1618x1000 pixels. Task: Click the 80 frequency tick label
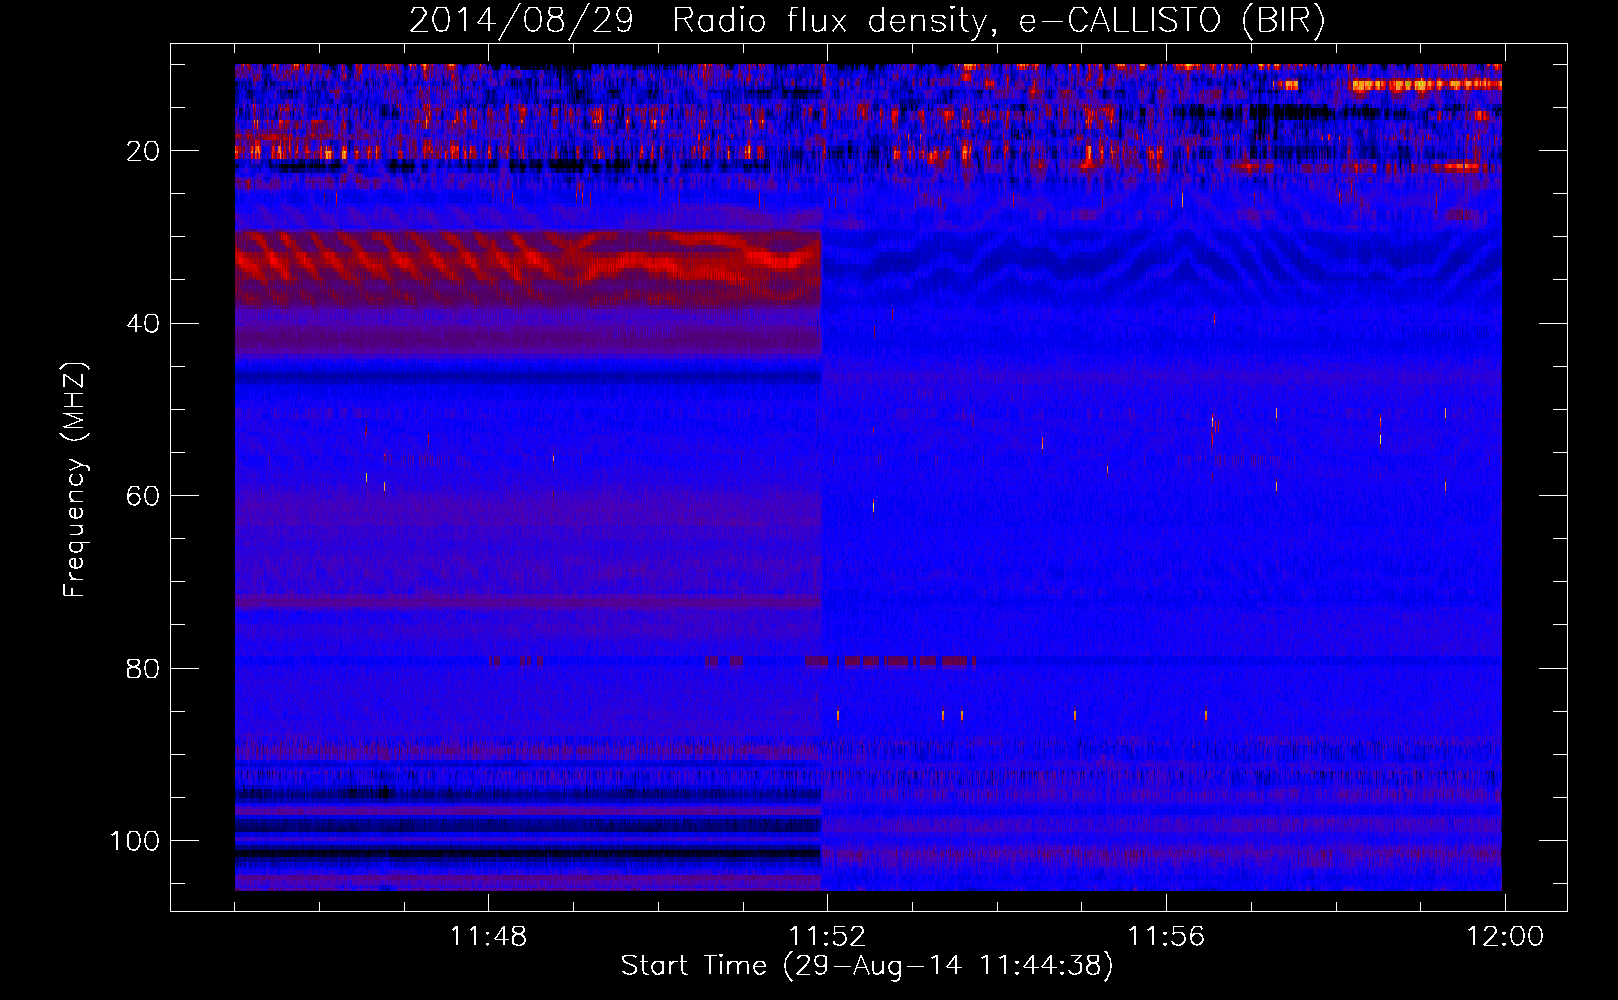[x=144, y=669]
